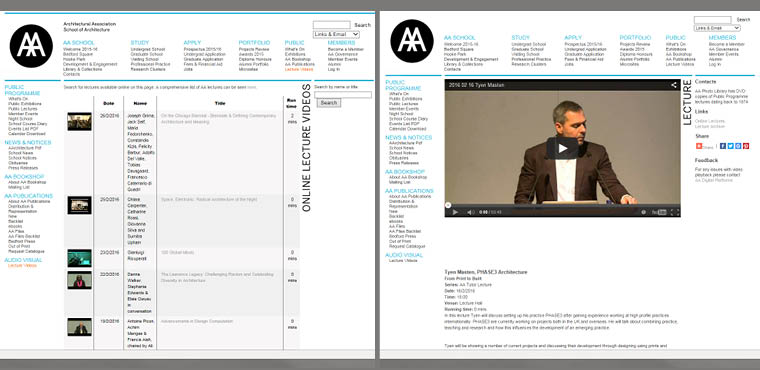Click the Date column header
The image size is (760, 370).
[109, 103]
